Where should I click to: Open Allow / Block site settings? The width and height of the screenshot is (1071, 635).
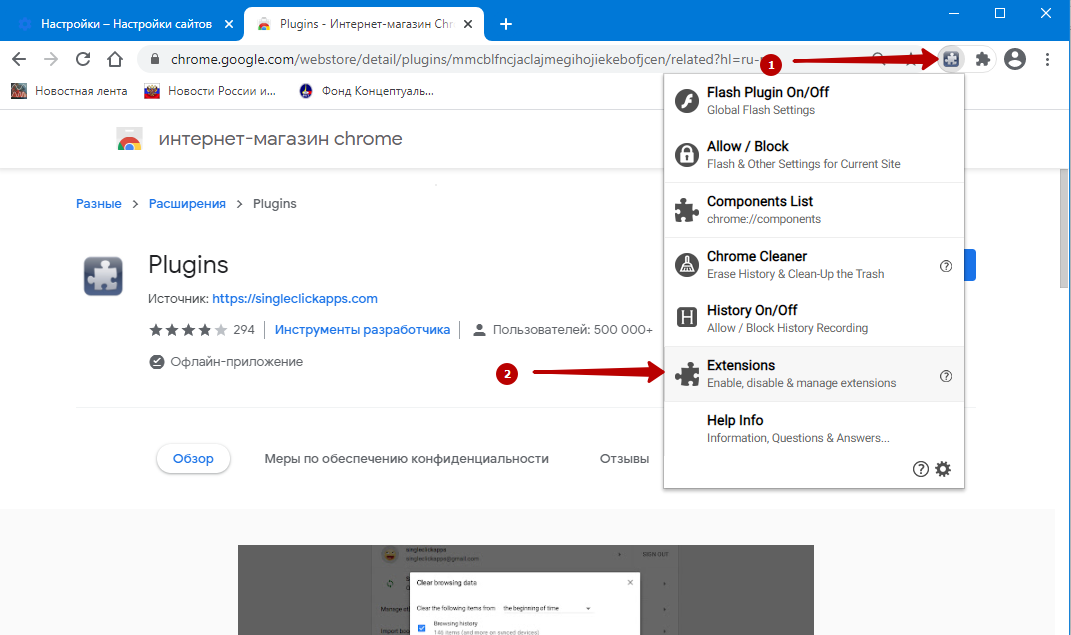click(747, 155)
